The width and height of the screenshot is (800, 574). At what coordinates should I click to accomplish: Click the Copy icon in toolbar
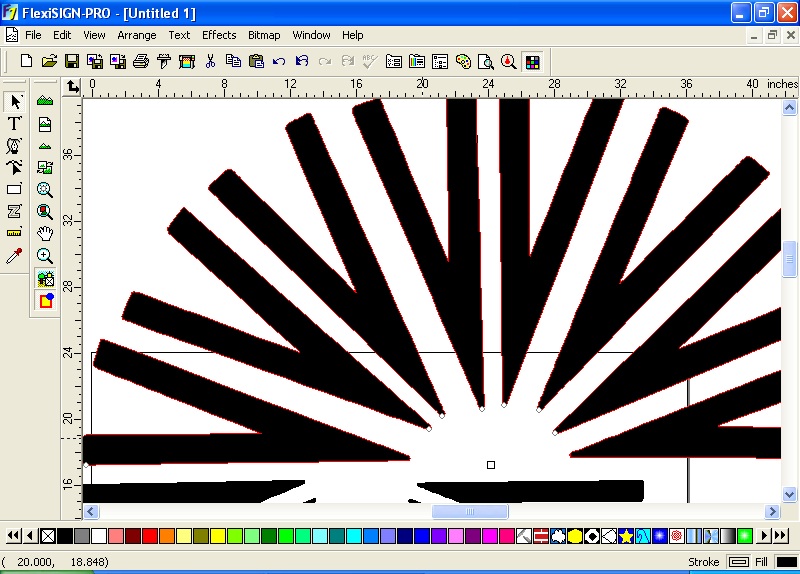click(233, 62)
